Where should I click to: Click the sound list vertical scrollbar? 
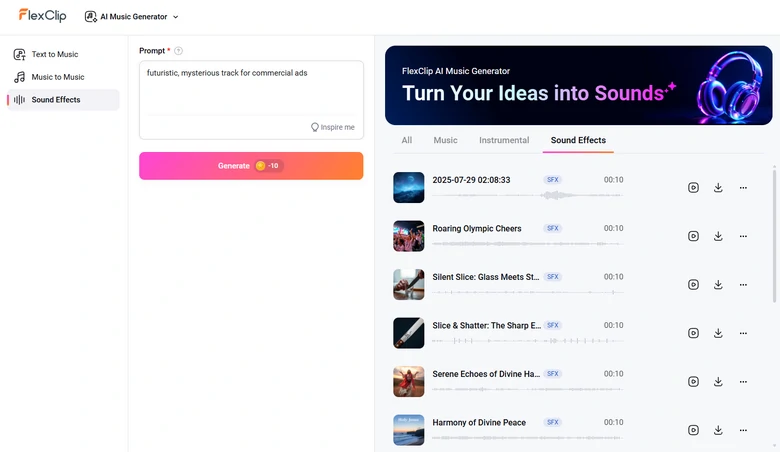click(774, 236)
